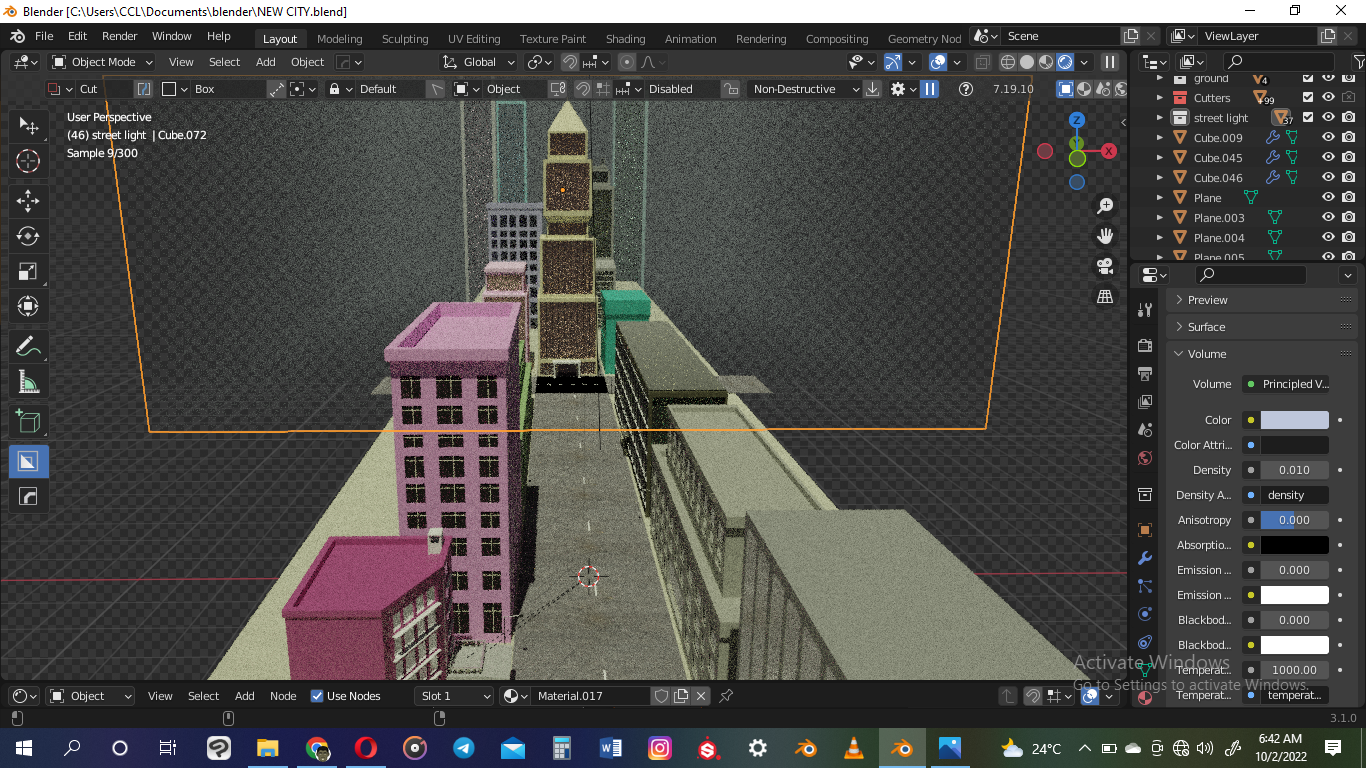Click the volume Color swatch
Image resolution: width=1366 pixels, height=768 pixels.
[x=1295, y=420]
